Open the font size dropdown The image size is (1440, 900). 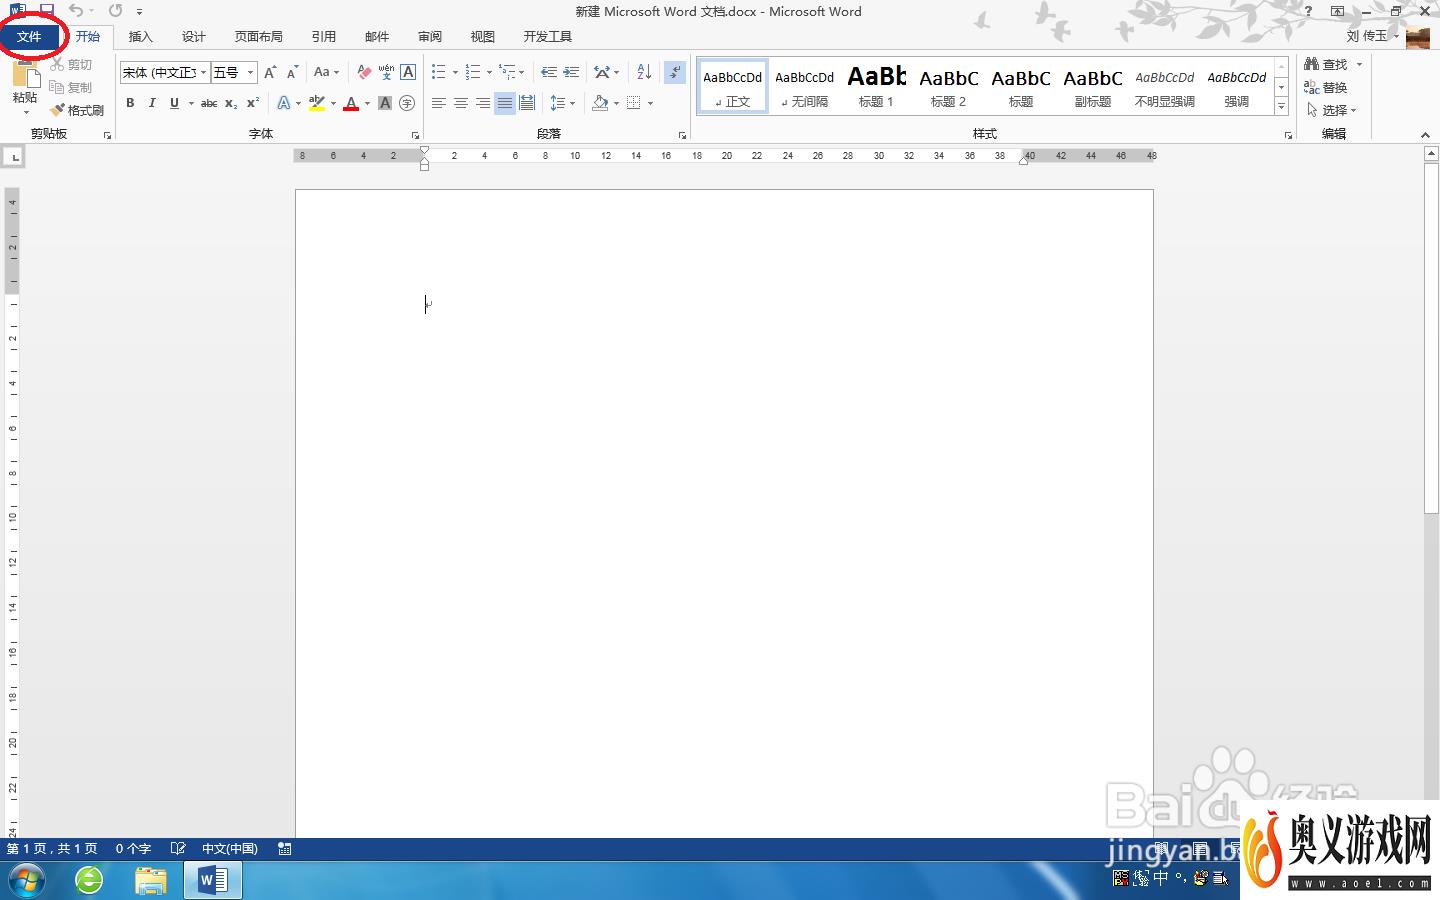pyautogui.click(x=250, y=72)
